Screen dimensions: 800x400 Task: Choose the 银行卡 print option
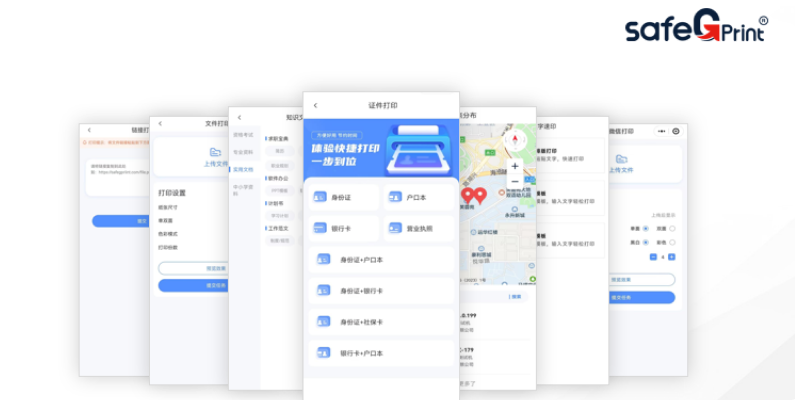click(343, 229)
